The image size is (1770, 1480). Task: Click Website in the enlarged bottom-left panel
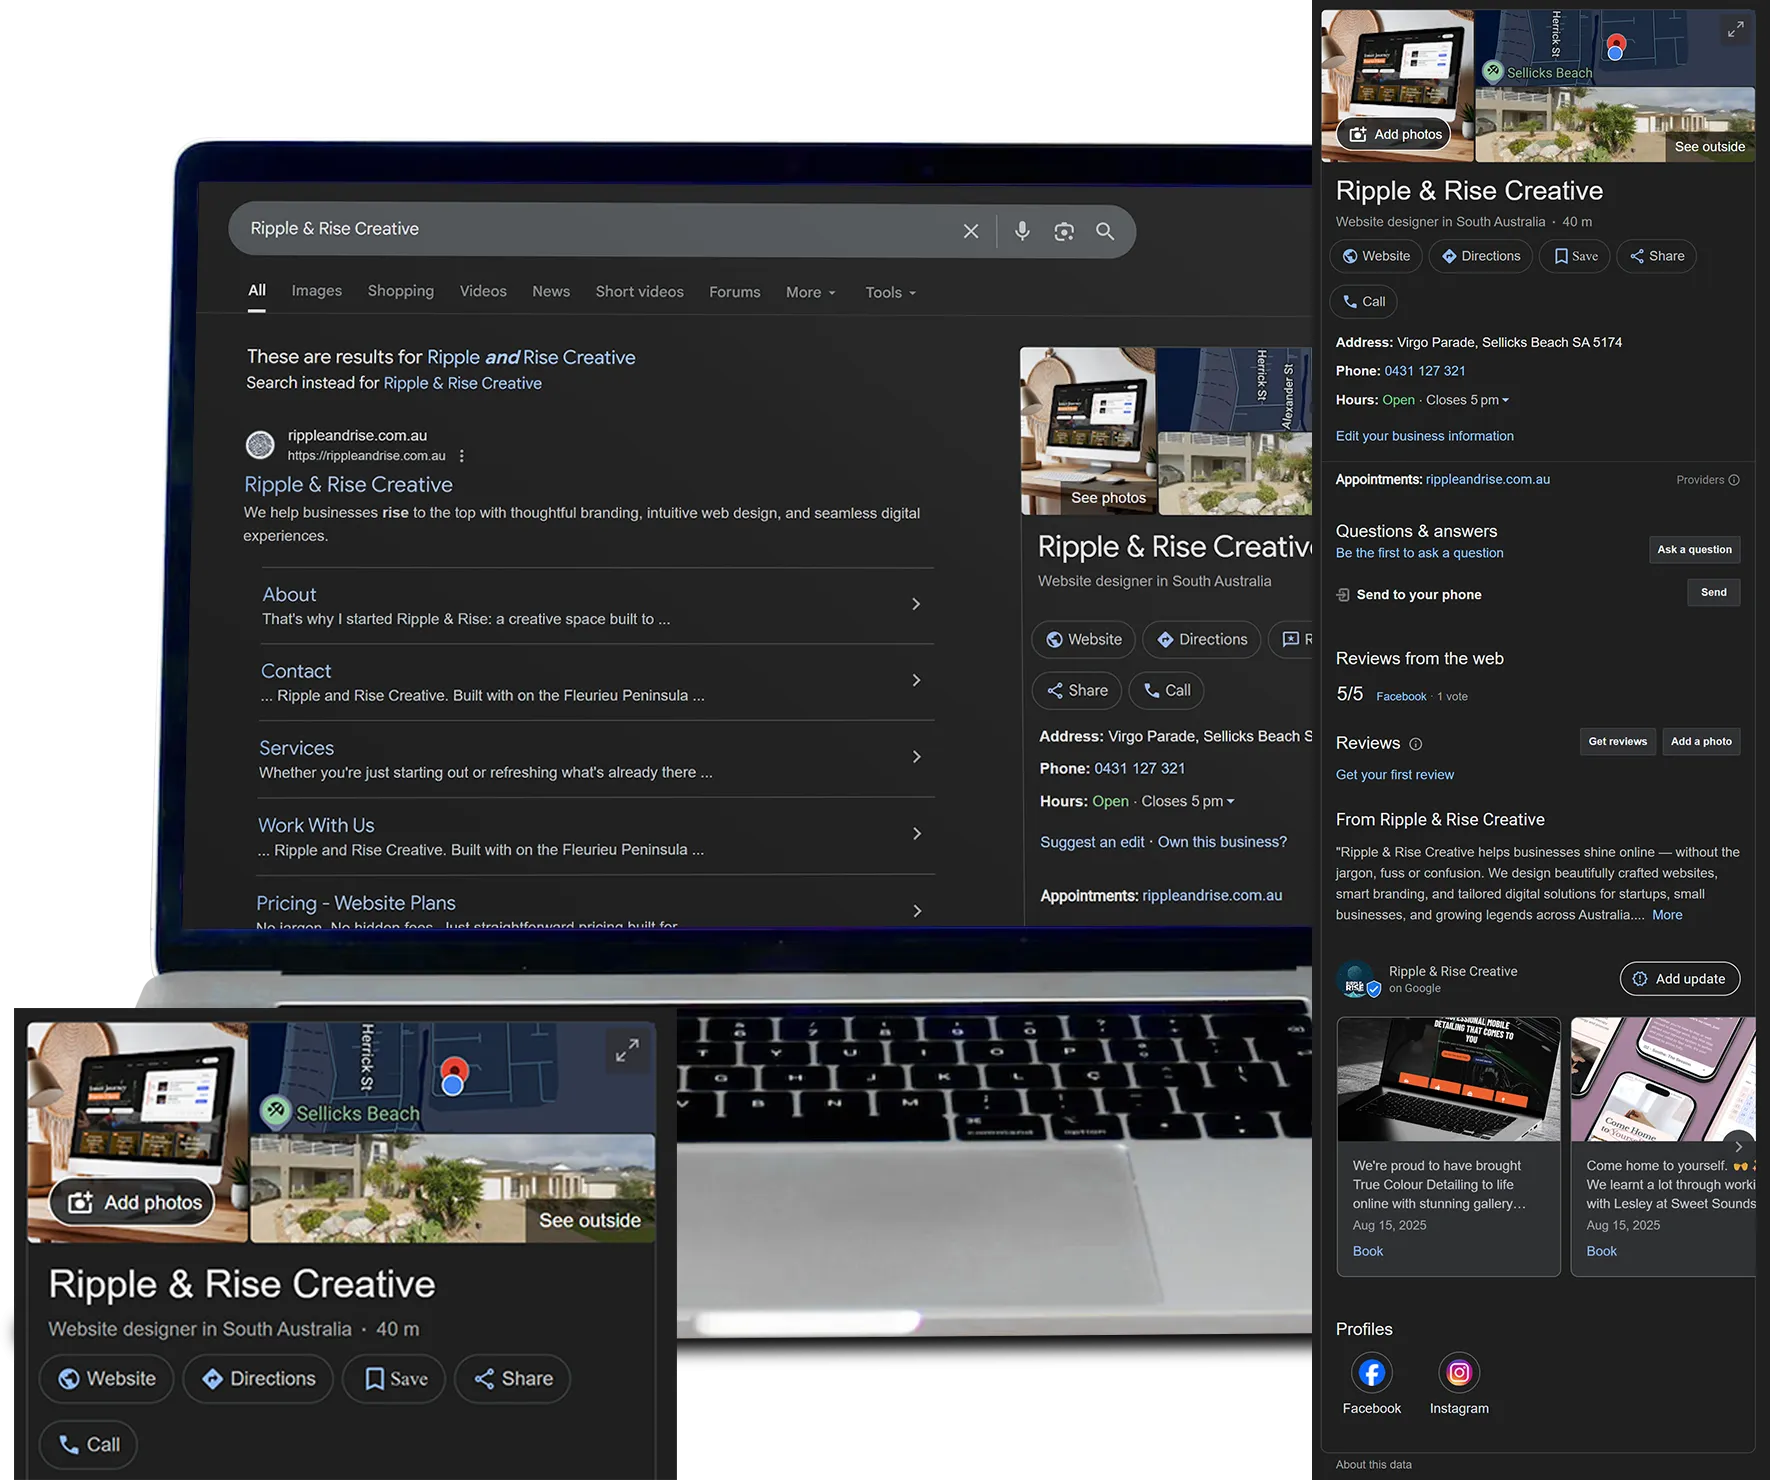[106, 1379]
